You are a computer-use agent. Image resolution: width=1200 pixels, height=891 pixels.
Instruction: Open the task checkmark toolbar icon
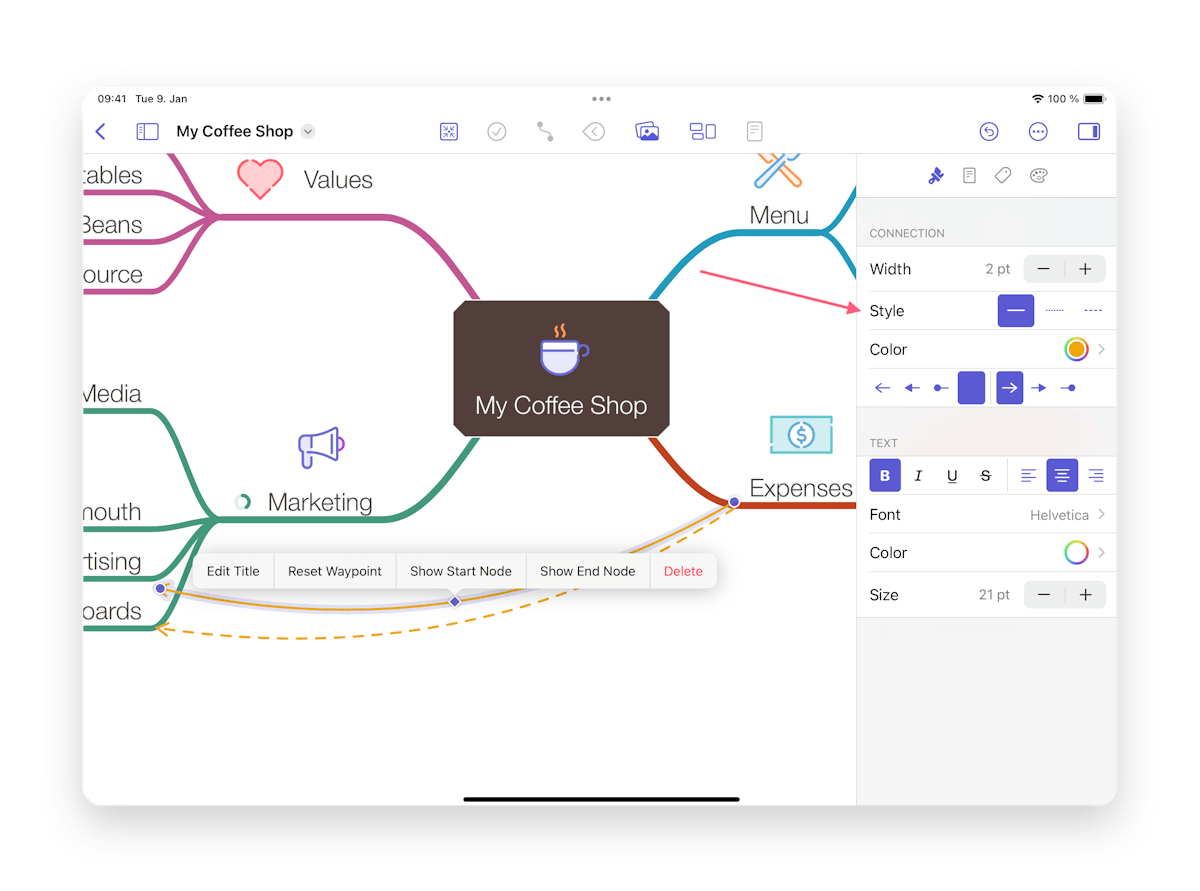[x=496, y=131]
